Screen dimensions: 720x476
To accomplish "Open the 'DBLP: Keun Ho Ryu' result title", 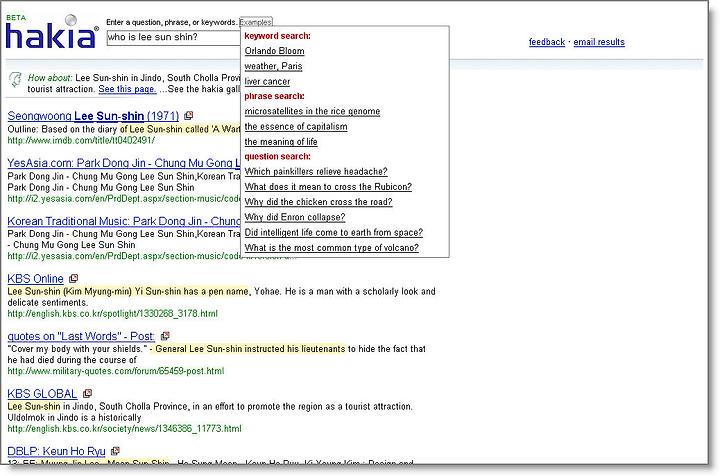I will click(x=56, y=451).
